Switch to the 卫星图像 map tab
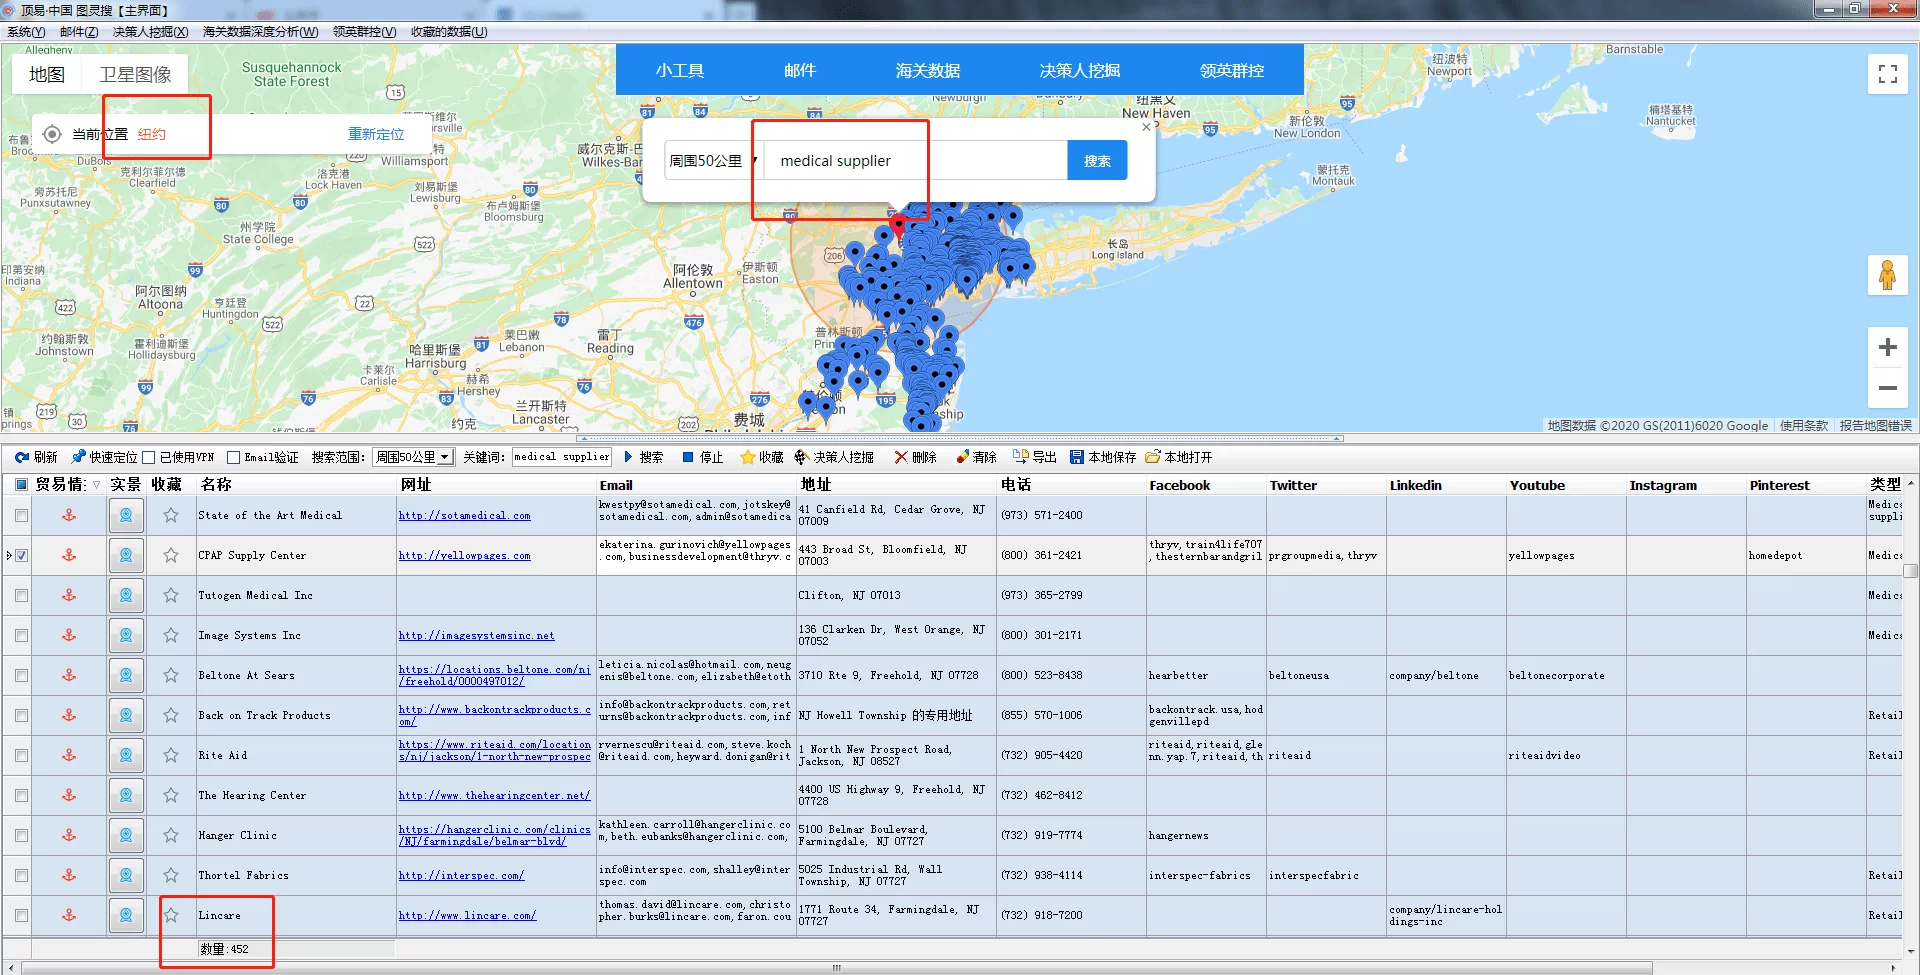 135,74
